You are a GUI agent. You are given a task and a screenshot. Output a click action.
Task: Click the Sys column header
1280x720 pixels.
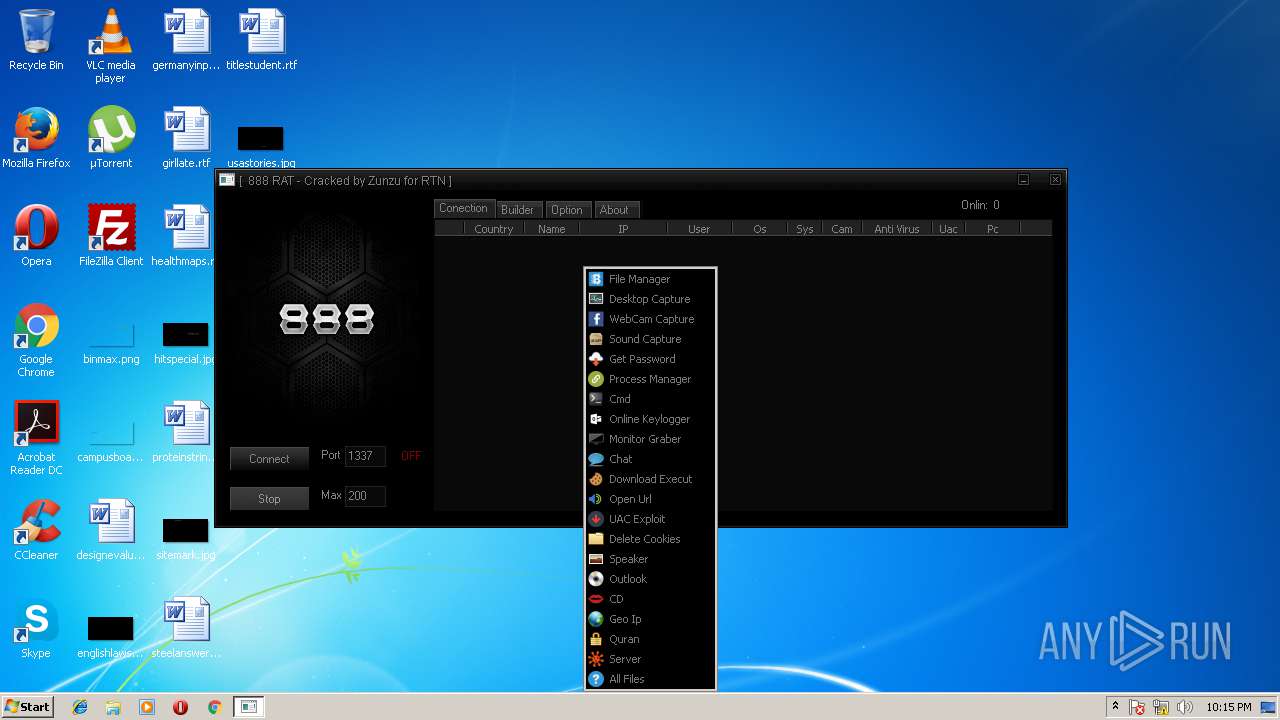click(805, 229)
